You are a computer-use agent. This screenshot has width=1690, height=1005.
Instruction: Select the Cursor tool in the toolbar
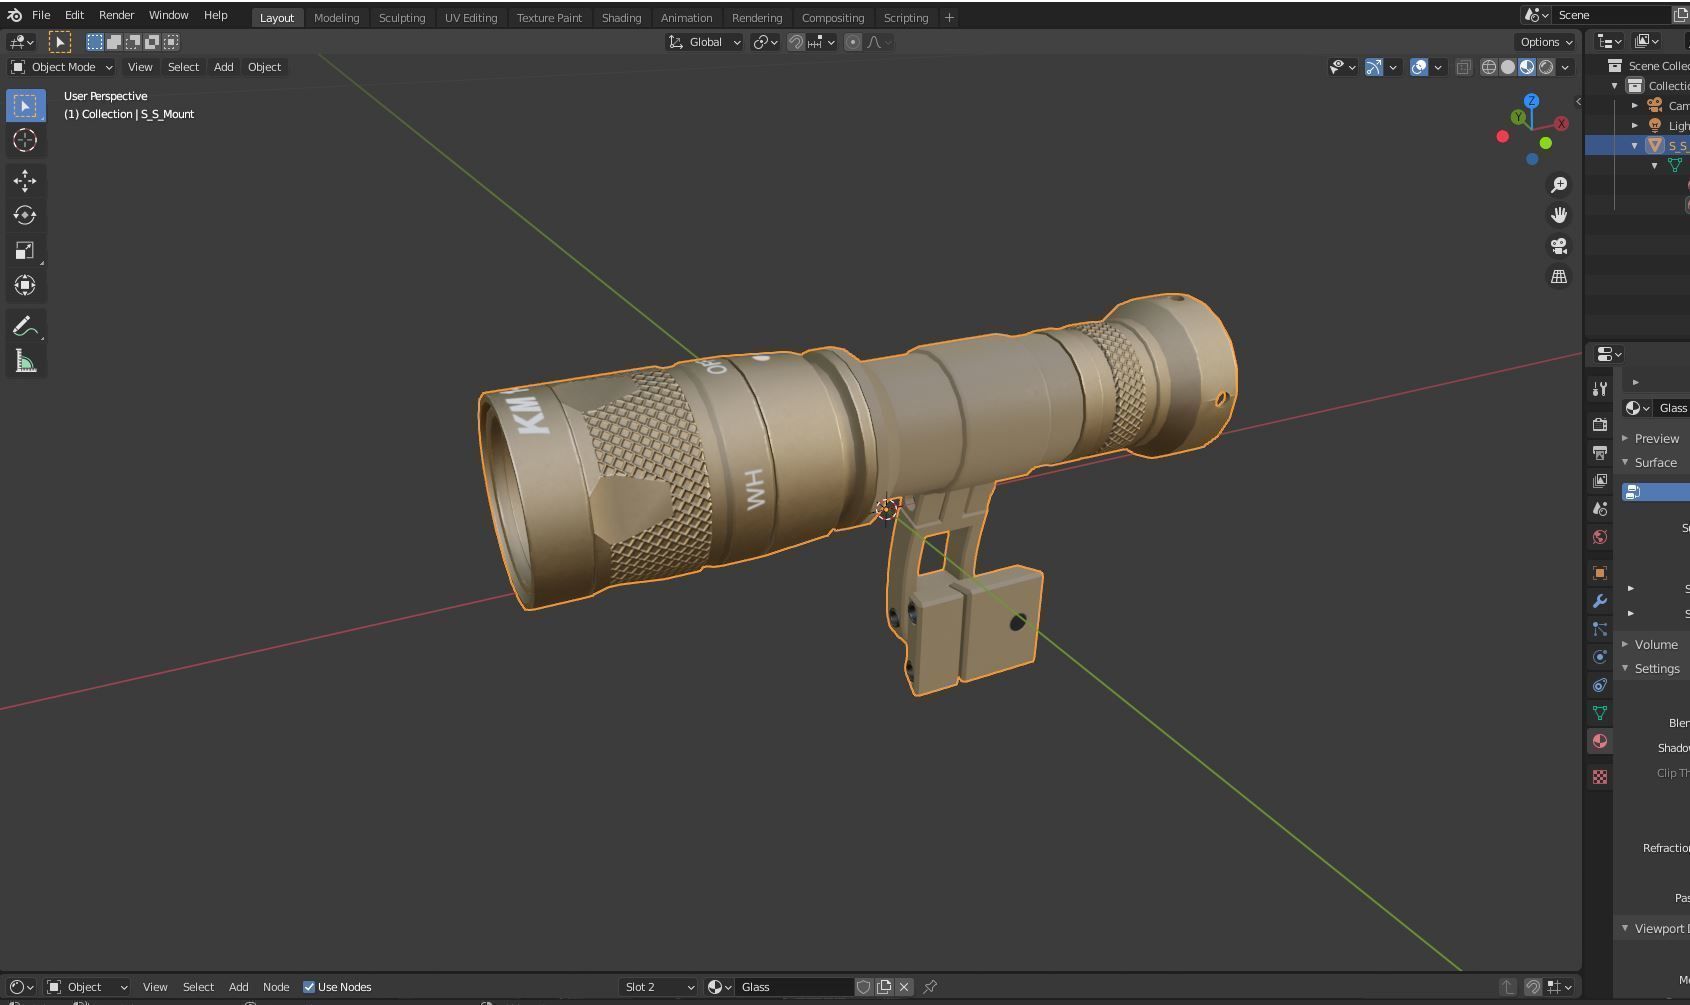click(x=25, y=140)
